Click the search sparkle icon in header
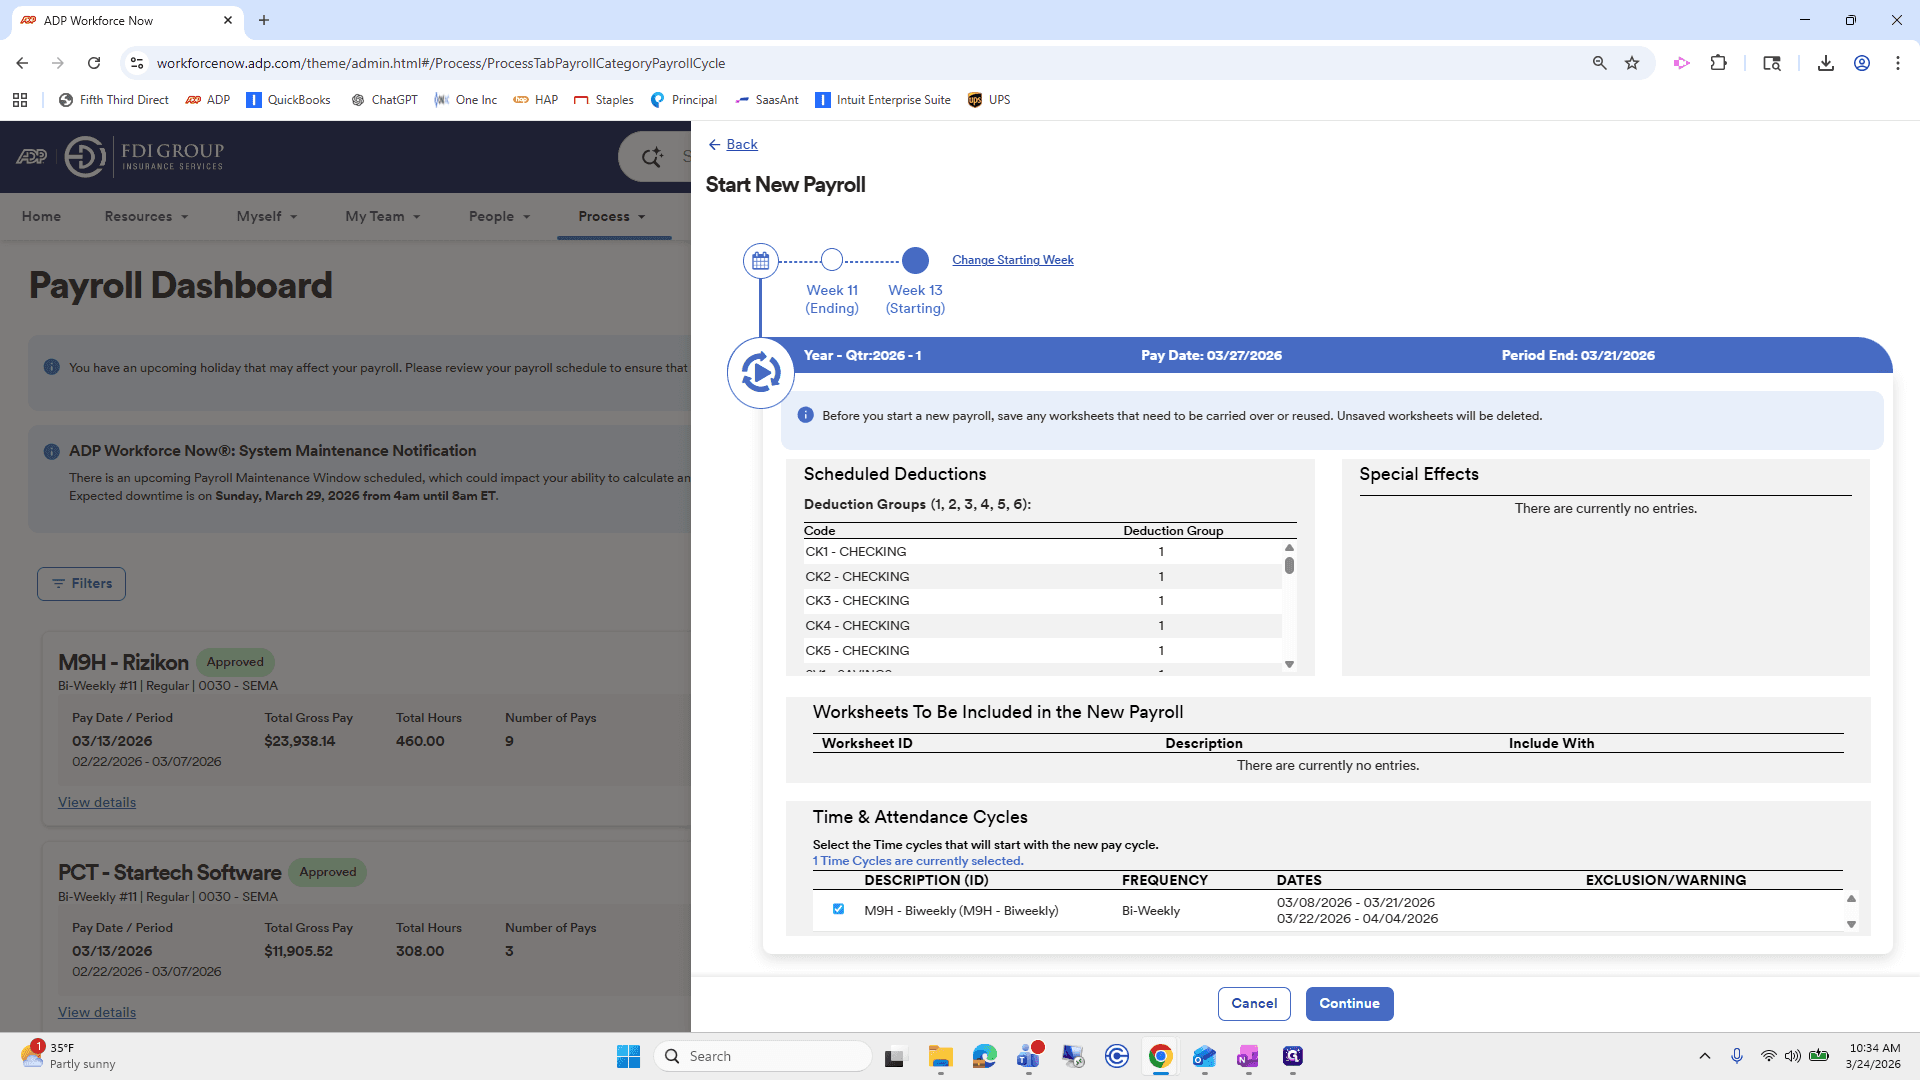The image size is (1920, 1080). click(x=652, y=157)
